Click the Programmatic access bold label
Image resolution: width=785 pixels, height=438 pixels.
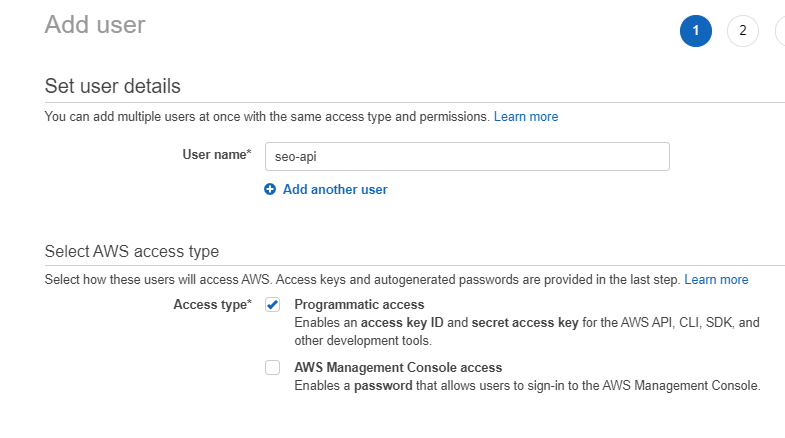click(359, 304)
